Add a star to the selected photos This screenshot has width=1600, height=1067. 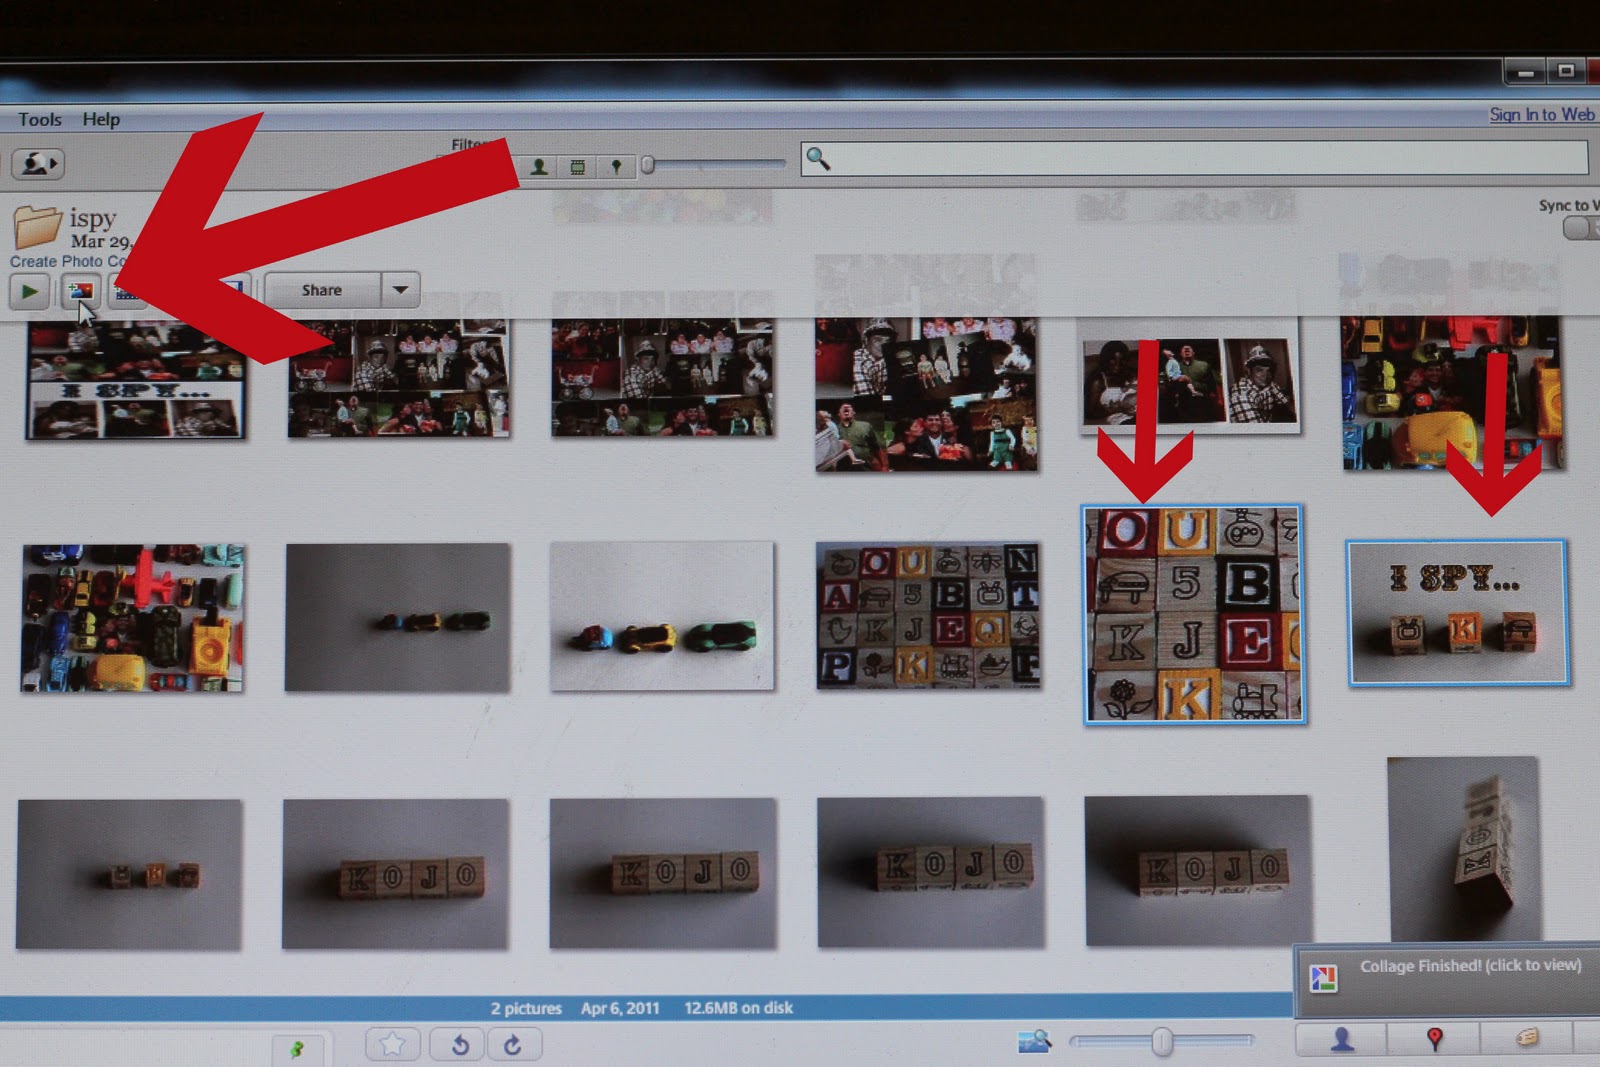(x=392, y=1044)
